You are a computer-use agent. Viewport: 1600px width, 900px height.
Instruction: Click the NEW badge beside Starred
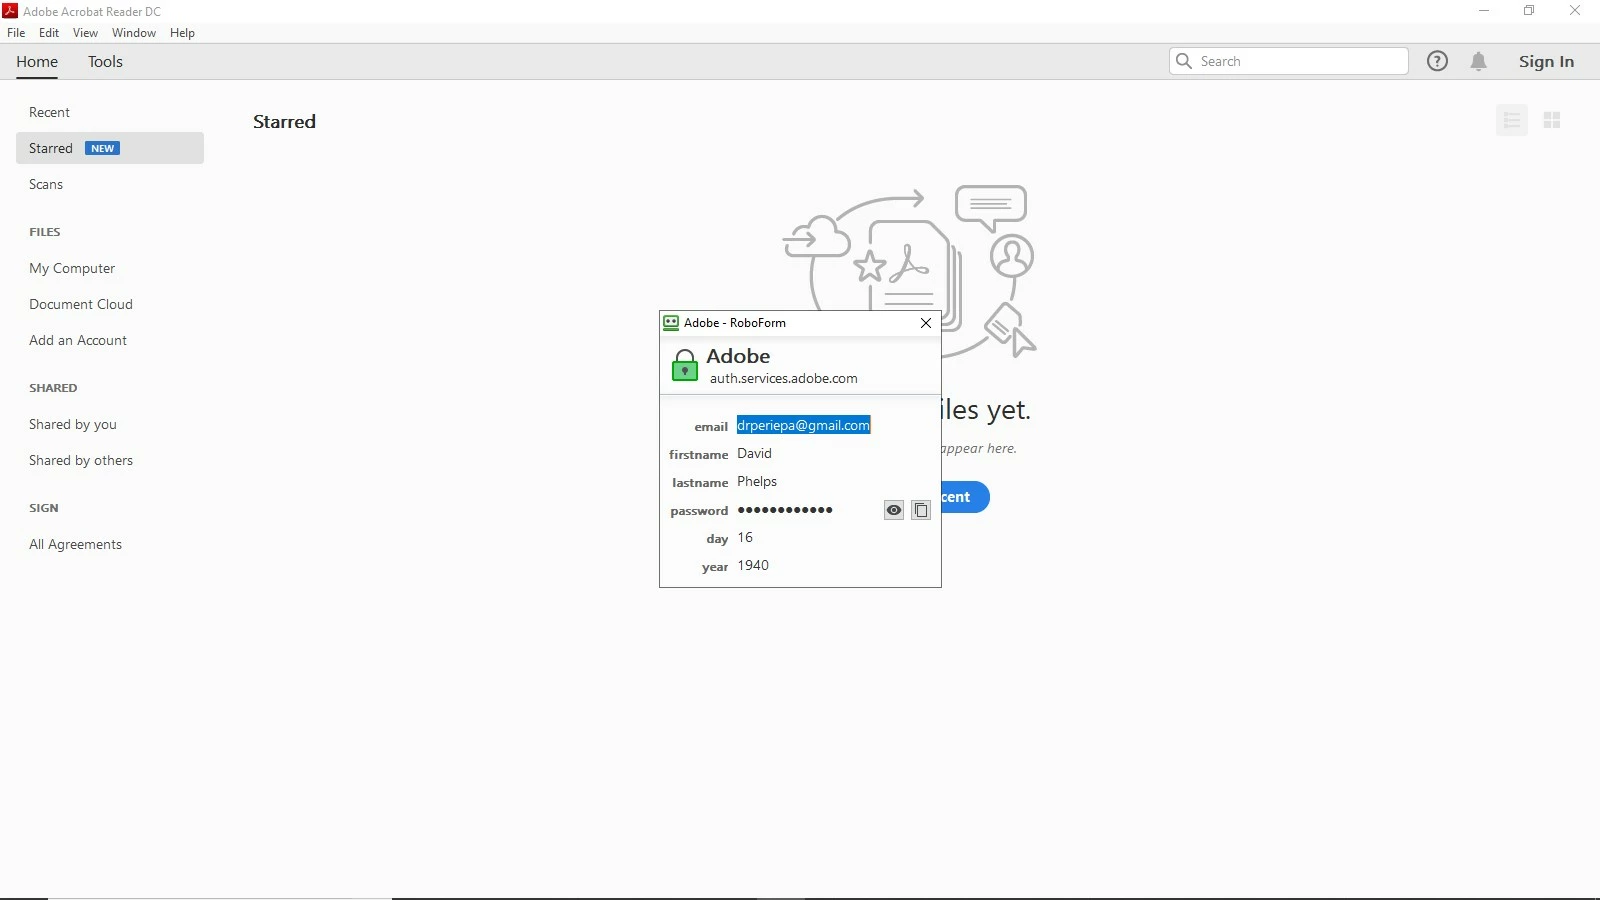[x=102, y=148]
